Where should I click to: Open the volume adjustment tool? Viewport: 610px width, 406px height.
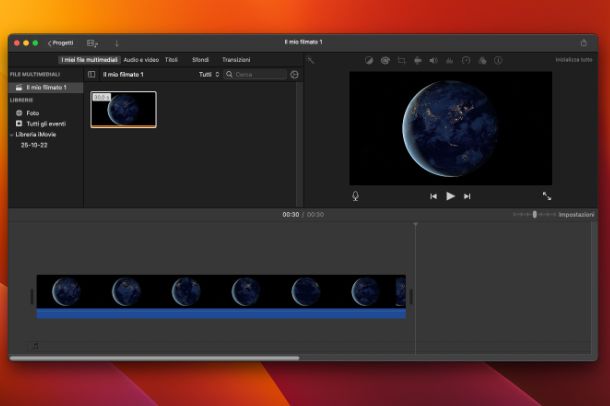(433, 60)
